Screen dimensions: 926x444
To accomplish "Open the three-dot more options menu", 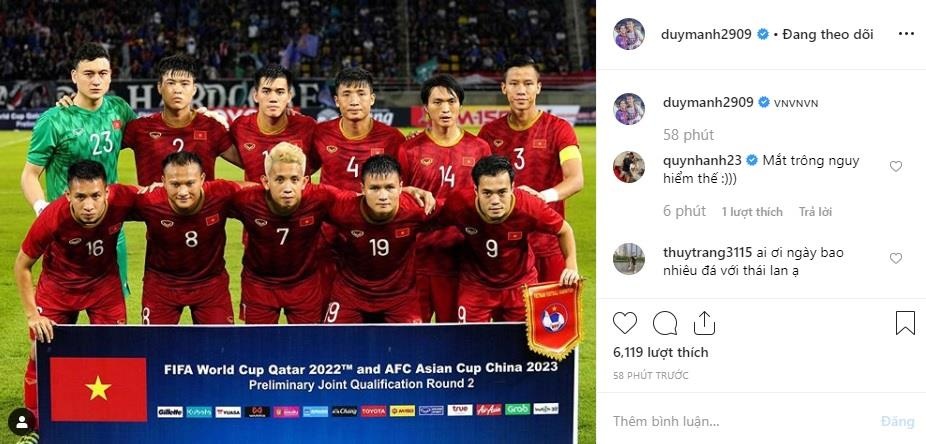I will pos(906,34).
